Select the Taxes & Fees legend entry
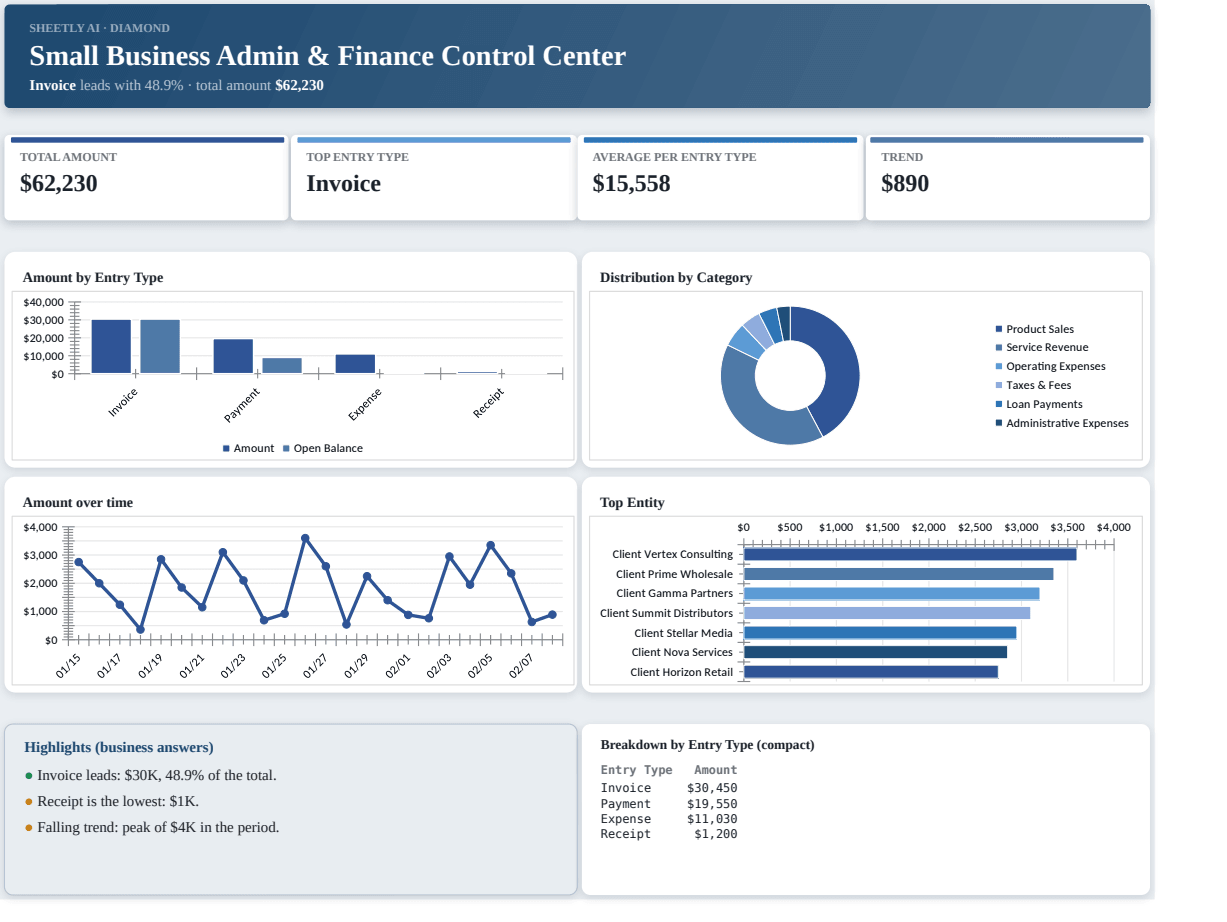Screen dimensions: 1227x922 [x=1034, y=386]
